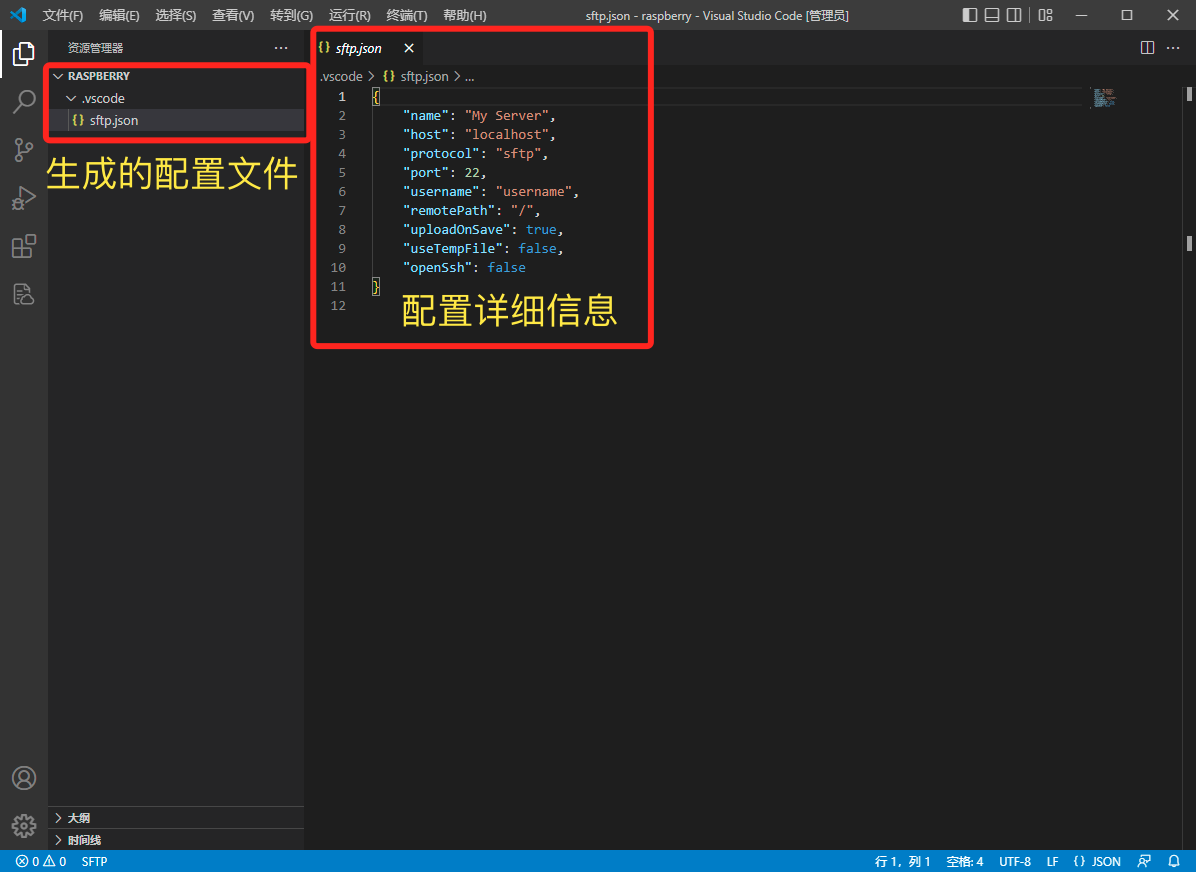
Task: Open the Accounts icon in activity bar
Action: [24, 777]
